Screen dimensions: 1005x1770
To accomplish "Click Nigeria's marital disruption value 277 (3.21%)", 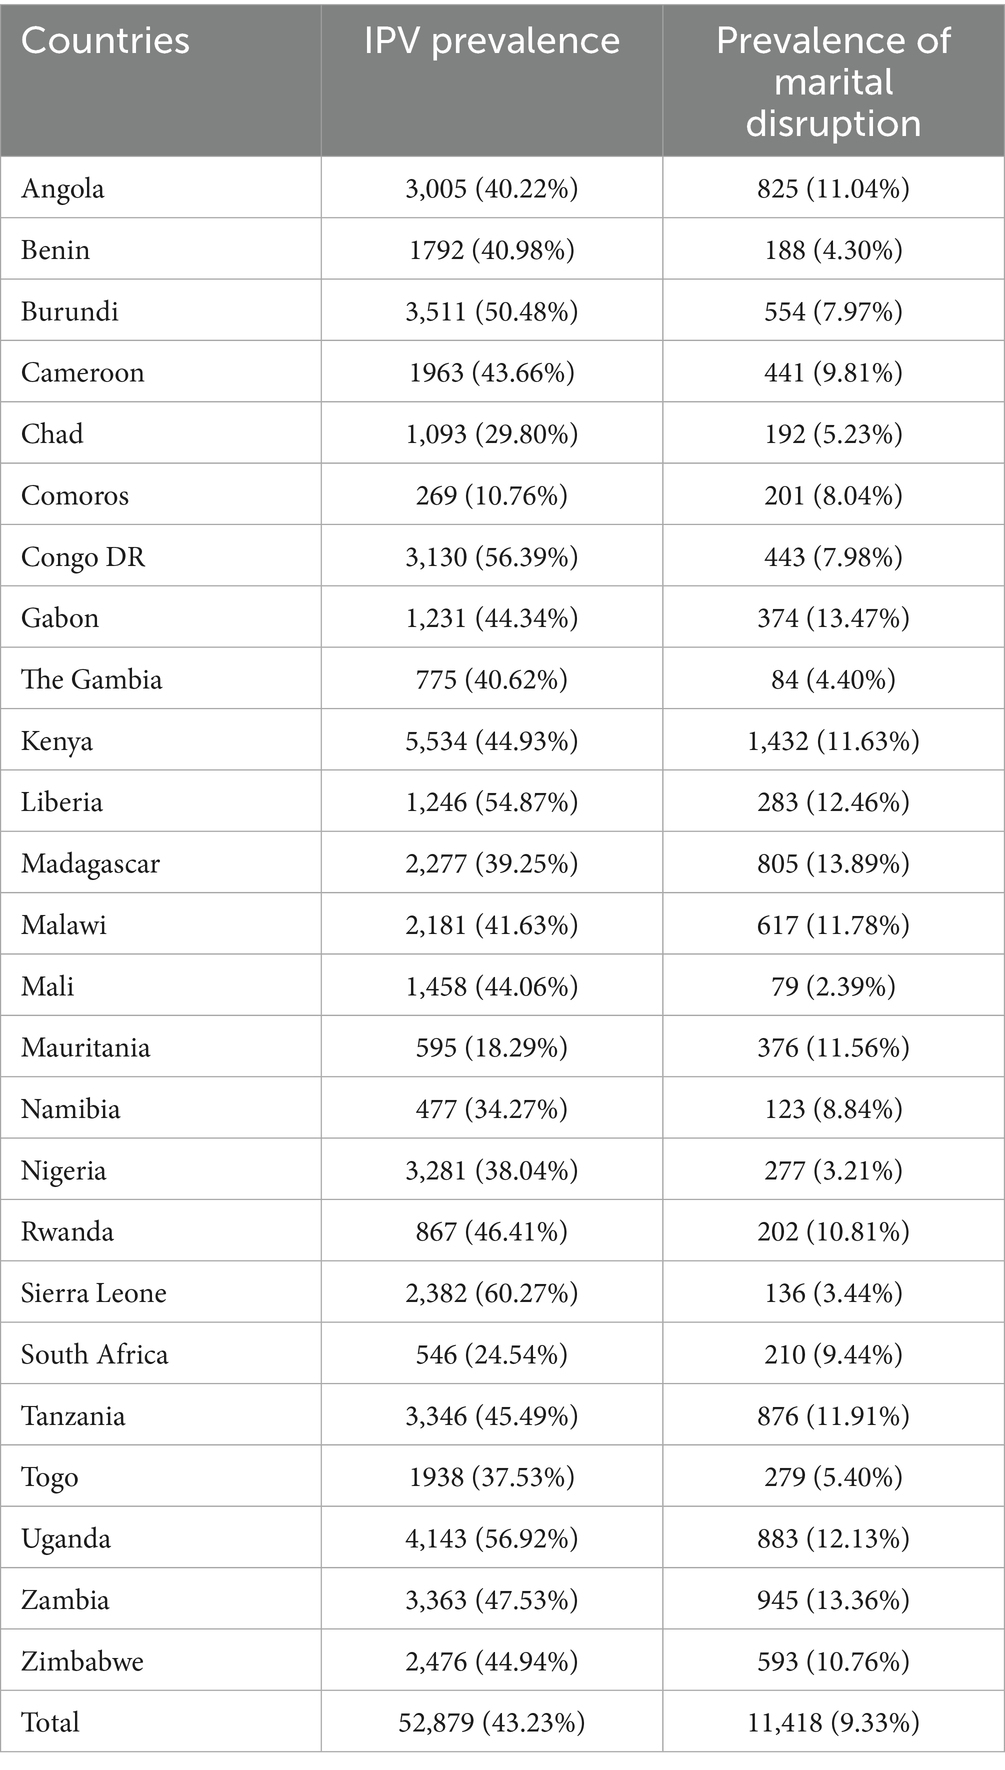I will pyautogui.click(x=833, y=1171).
